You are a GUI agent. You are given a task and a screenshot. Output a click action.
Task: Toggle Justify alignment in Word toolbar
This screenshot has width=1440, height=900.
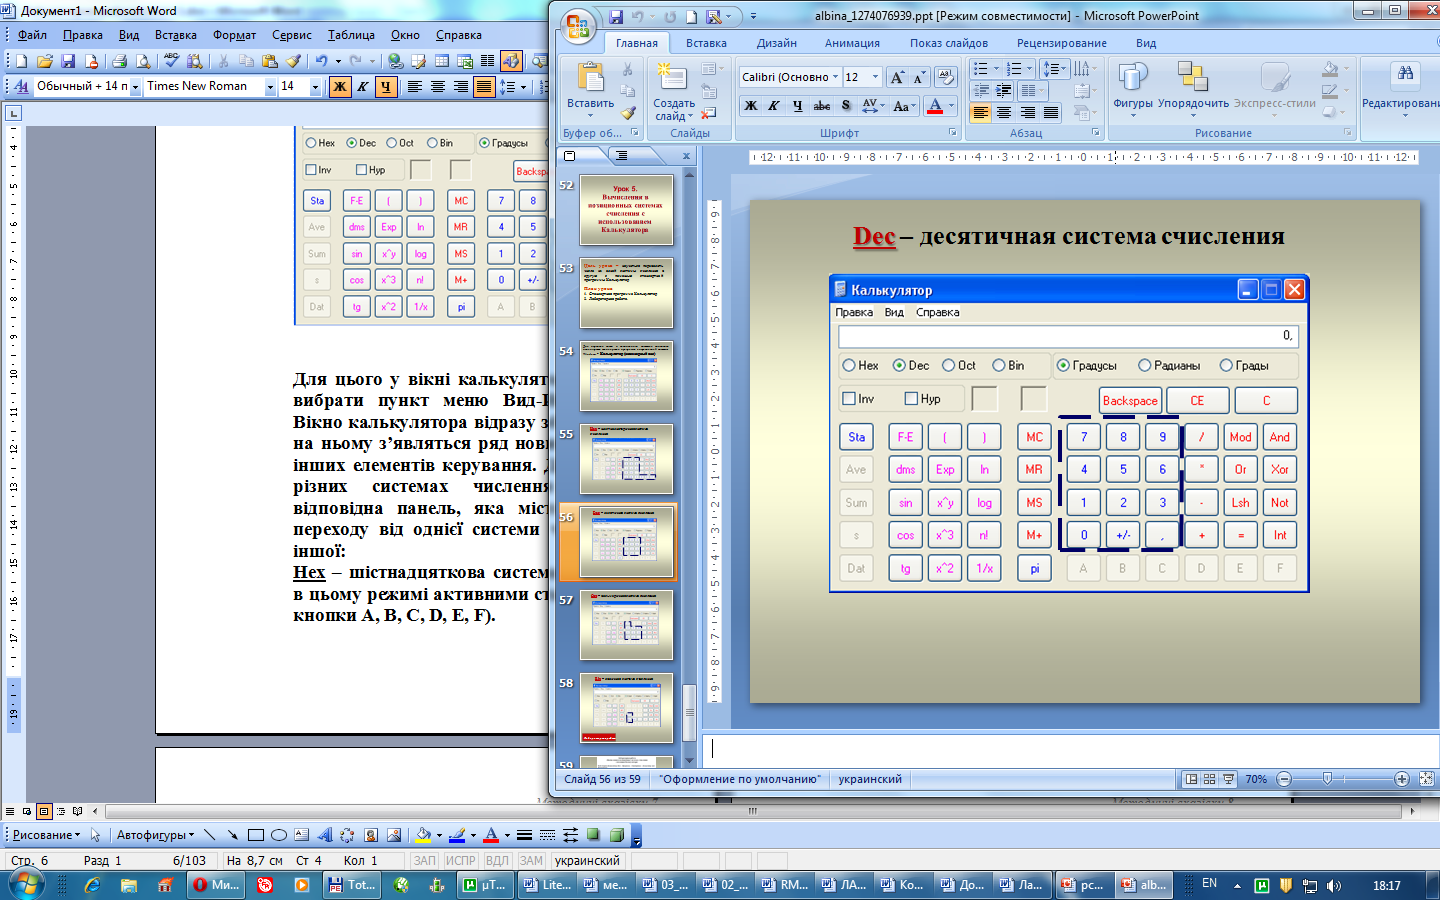click(484, 87)
